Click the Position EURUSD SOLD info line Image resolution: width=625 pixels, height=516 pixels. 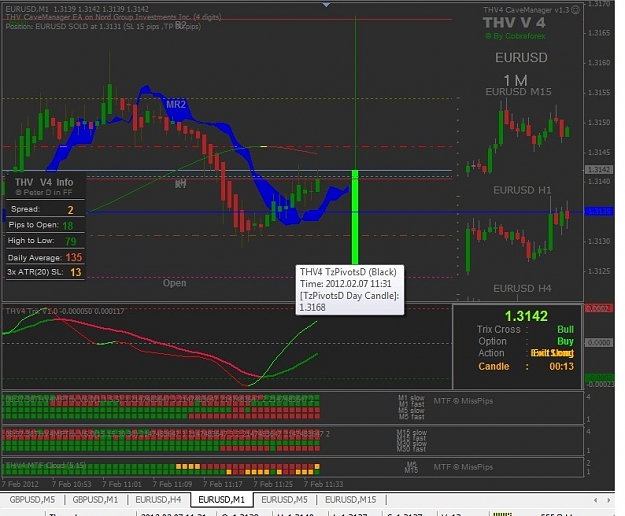point(103,27)
